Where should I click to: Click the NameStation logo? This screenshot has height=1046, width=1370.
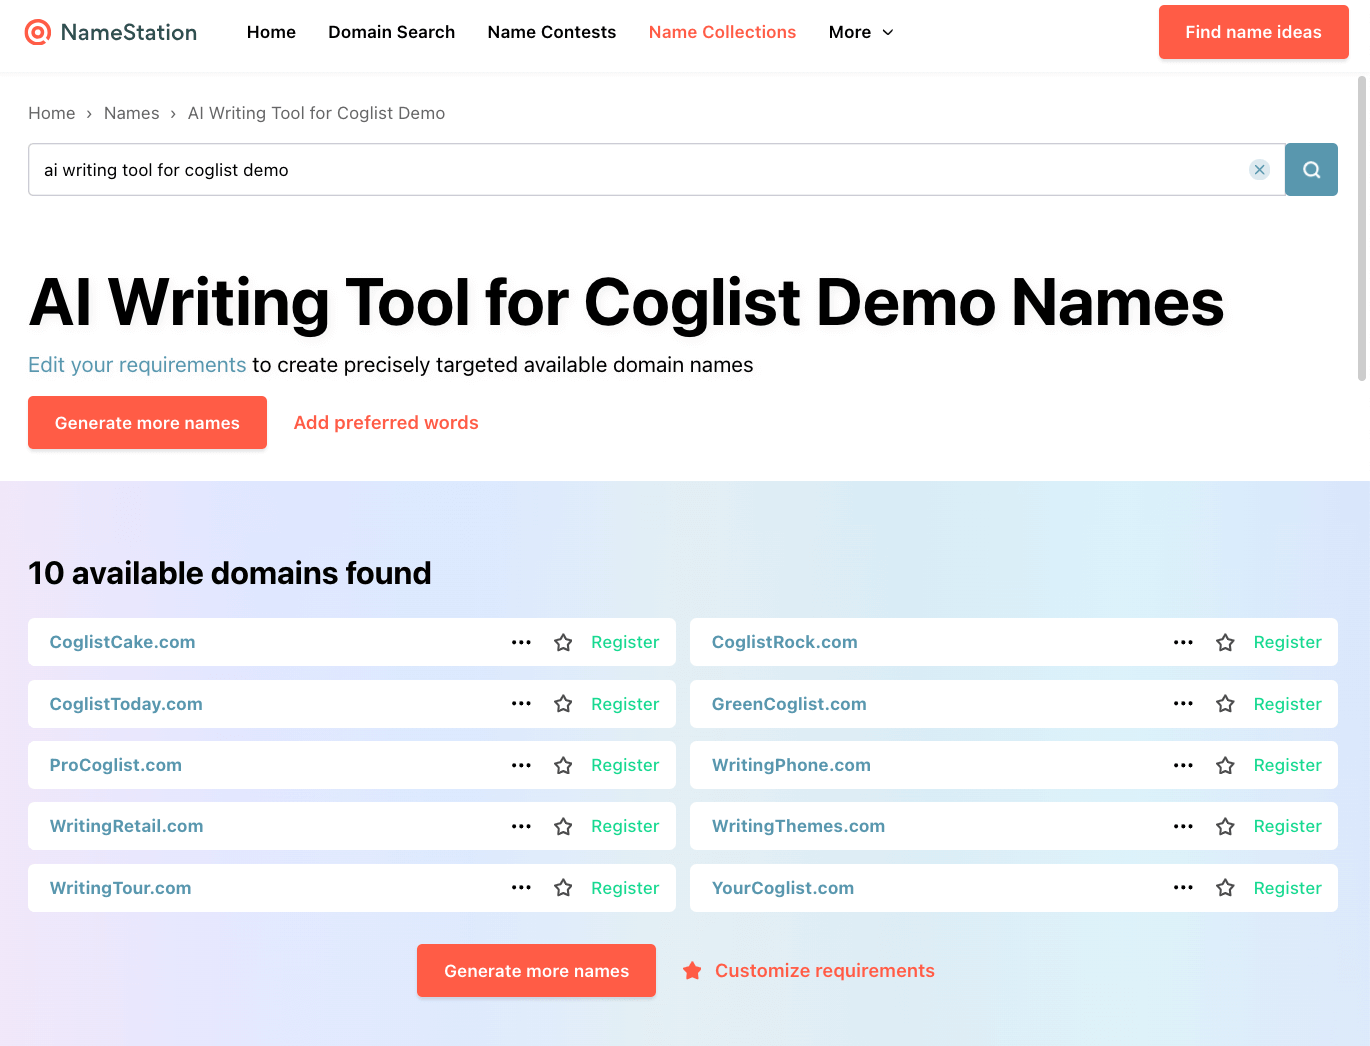tap(111, 32)
